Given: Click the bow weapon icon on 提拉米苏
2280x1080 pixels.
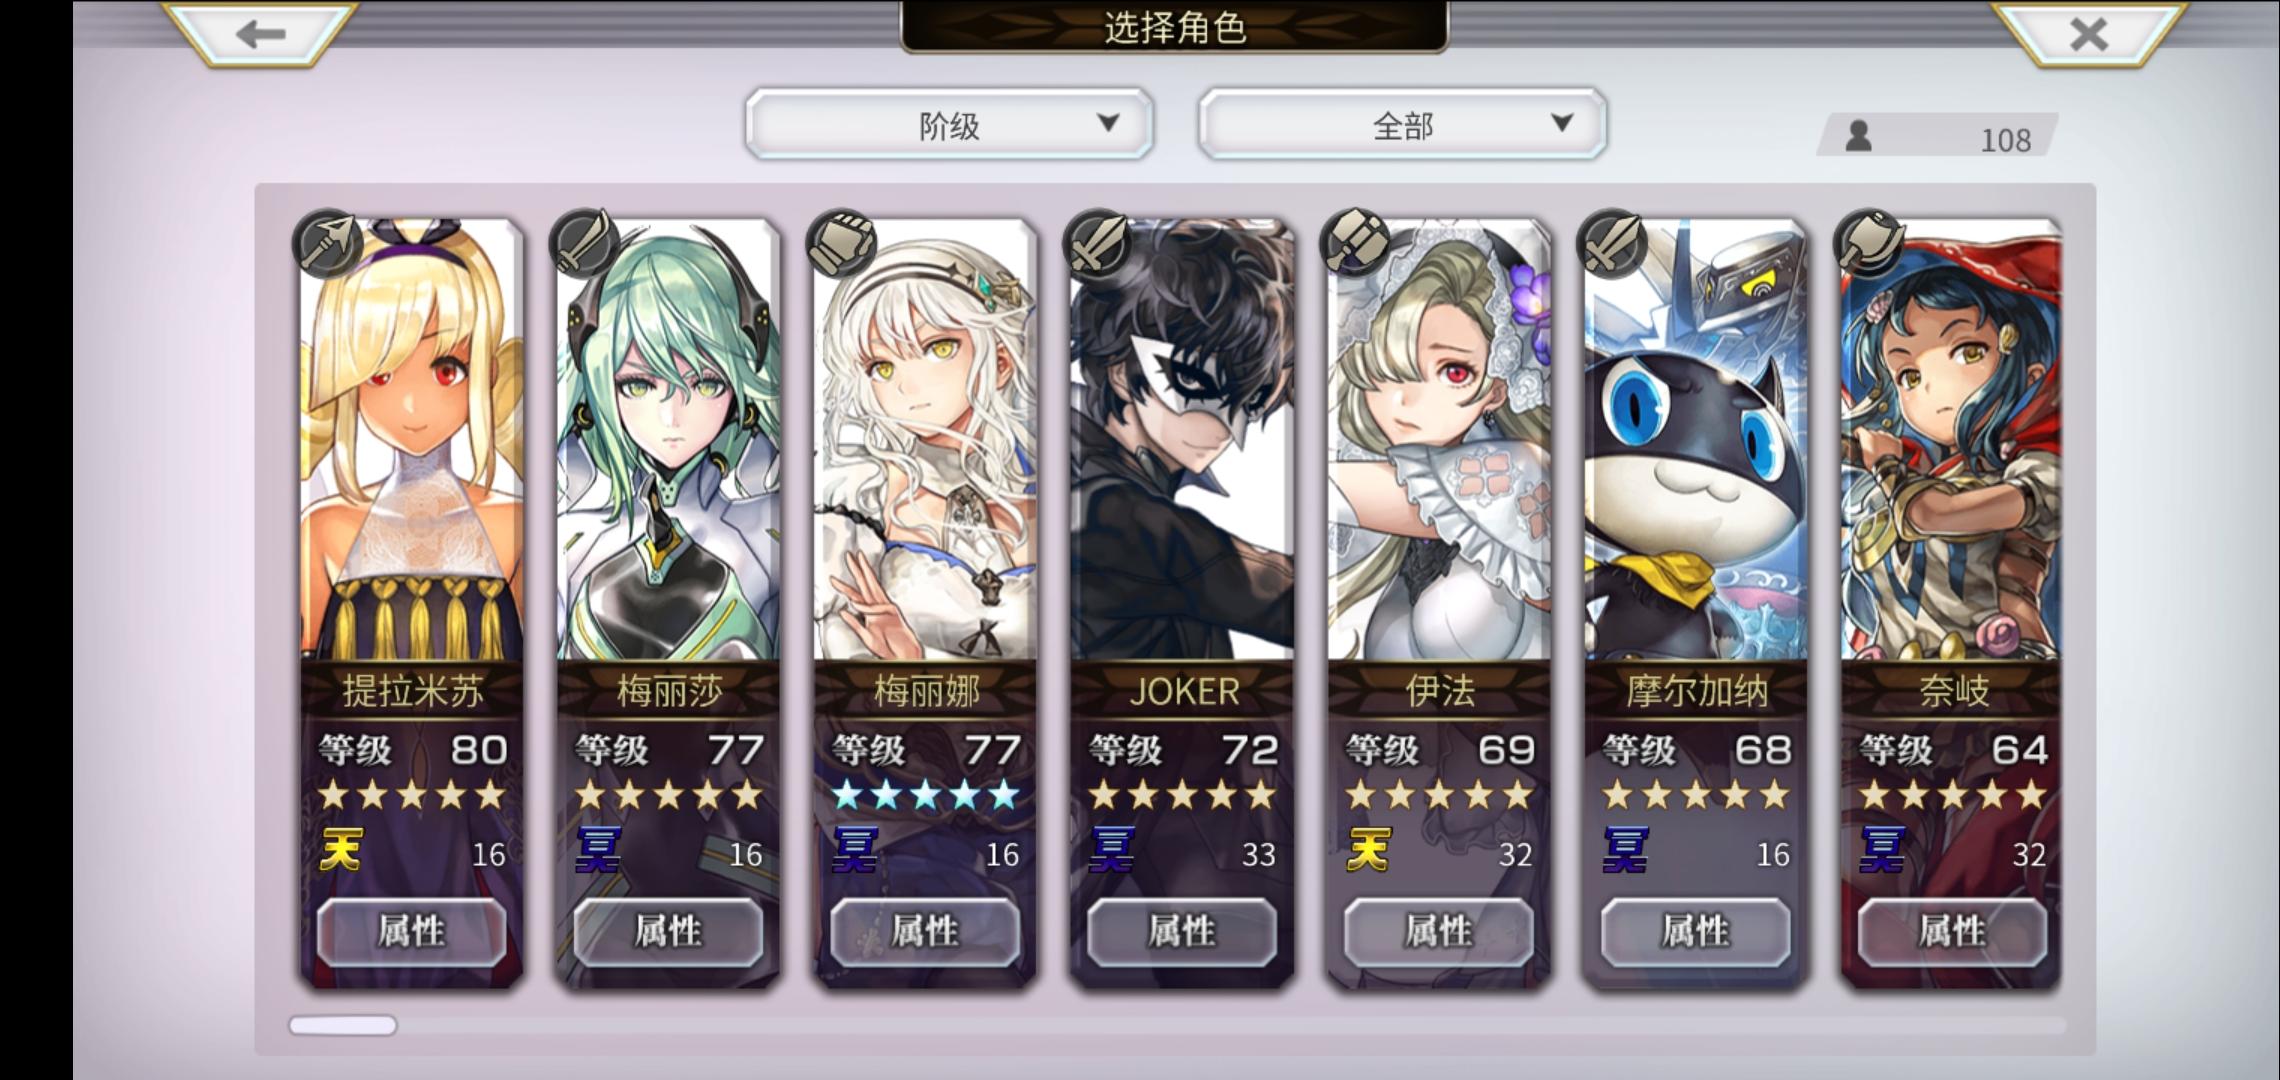Looking at the screenshot, I should [x=328, y=243].
